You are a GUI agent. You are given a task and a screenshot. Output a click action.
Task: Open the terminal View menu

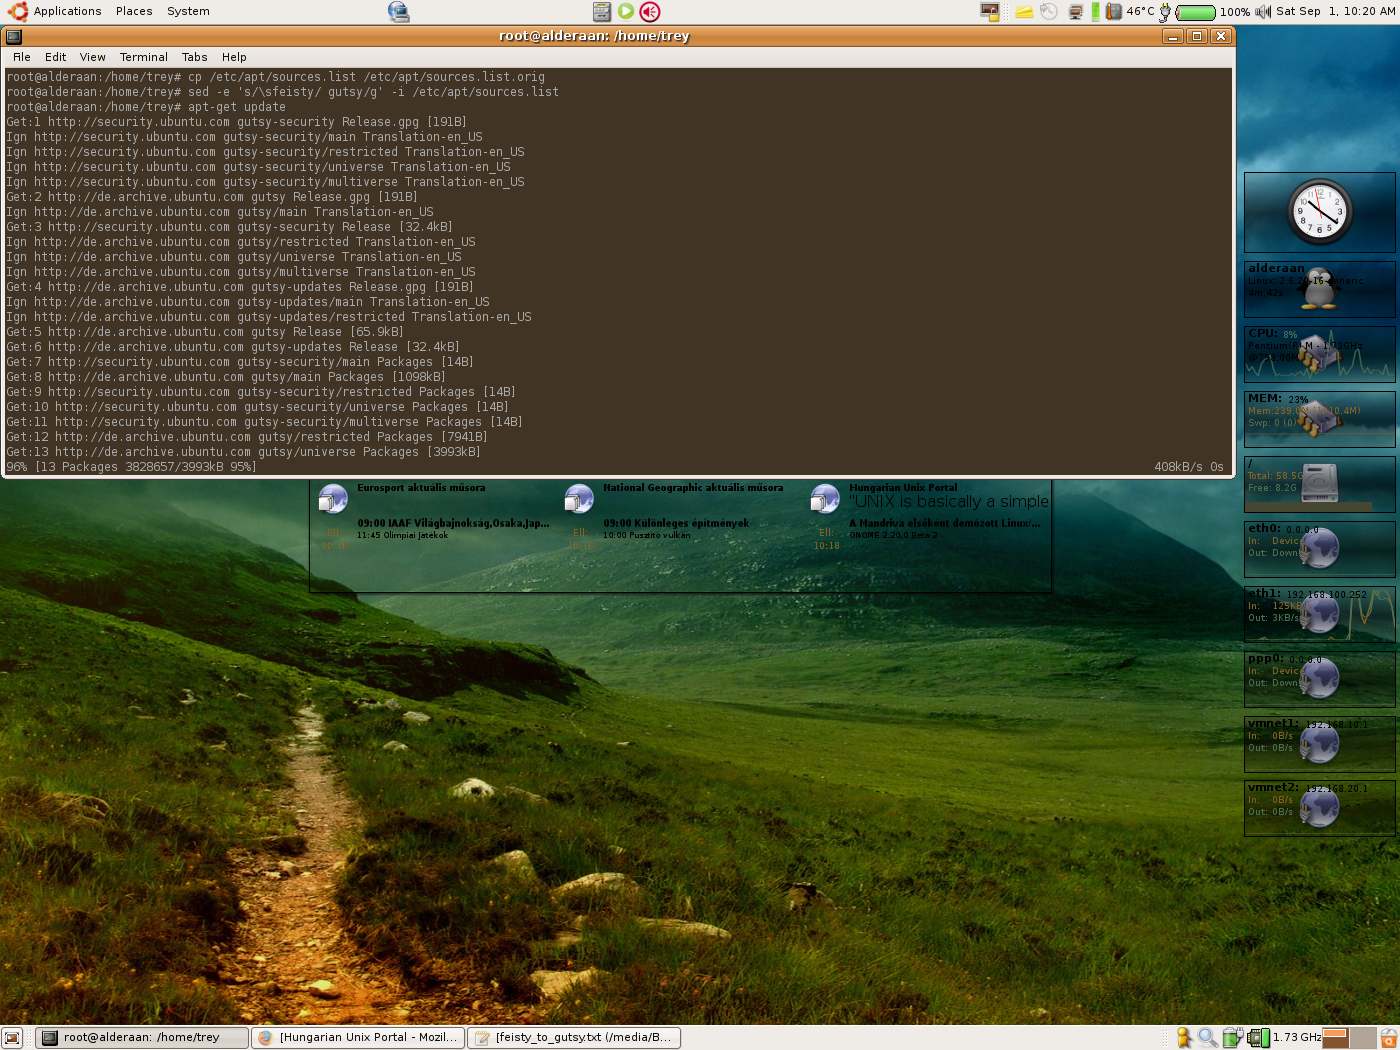click(x=93, y=57)
